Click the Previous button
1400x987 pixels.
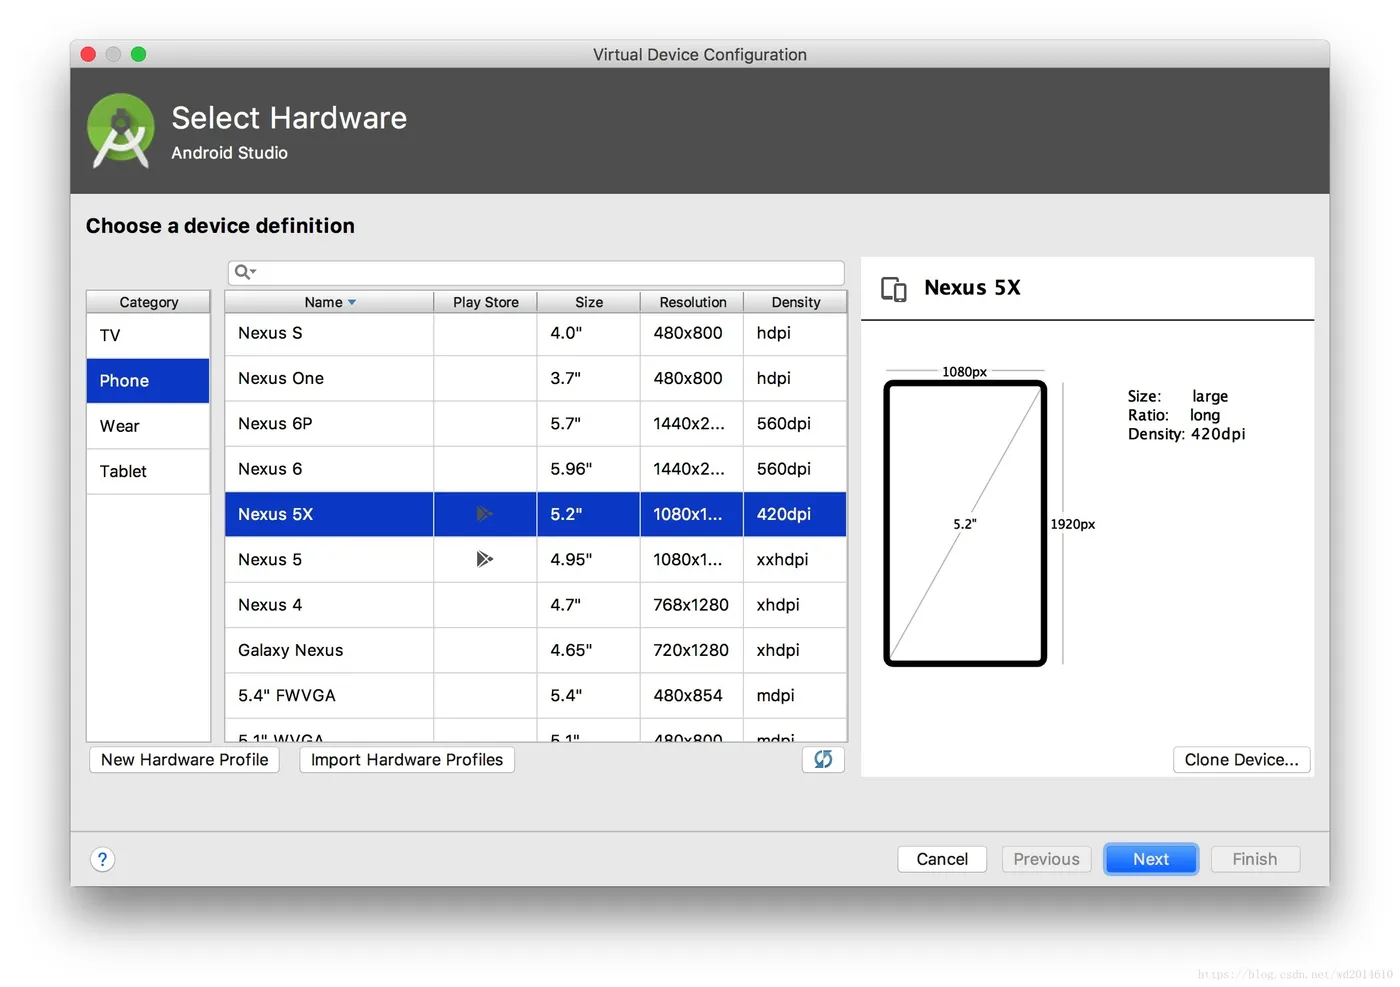[1046, 859]
